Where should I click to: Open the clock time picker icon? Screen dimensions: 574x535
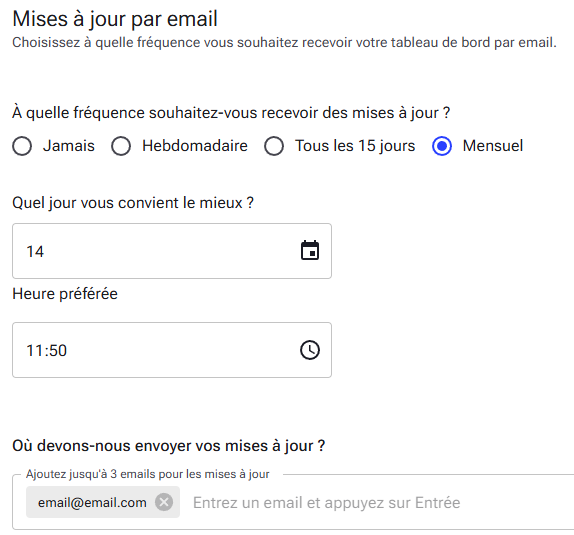(x=310, y=350)
